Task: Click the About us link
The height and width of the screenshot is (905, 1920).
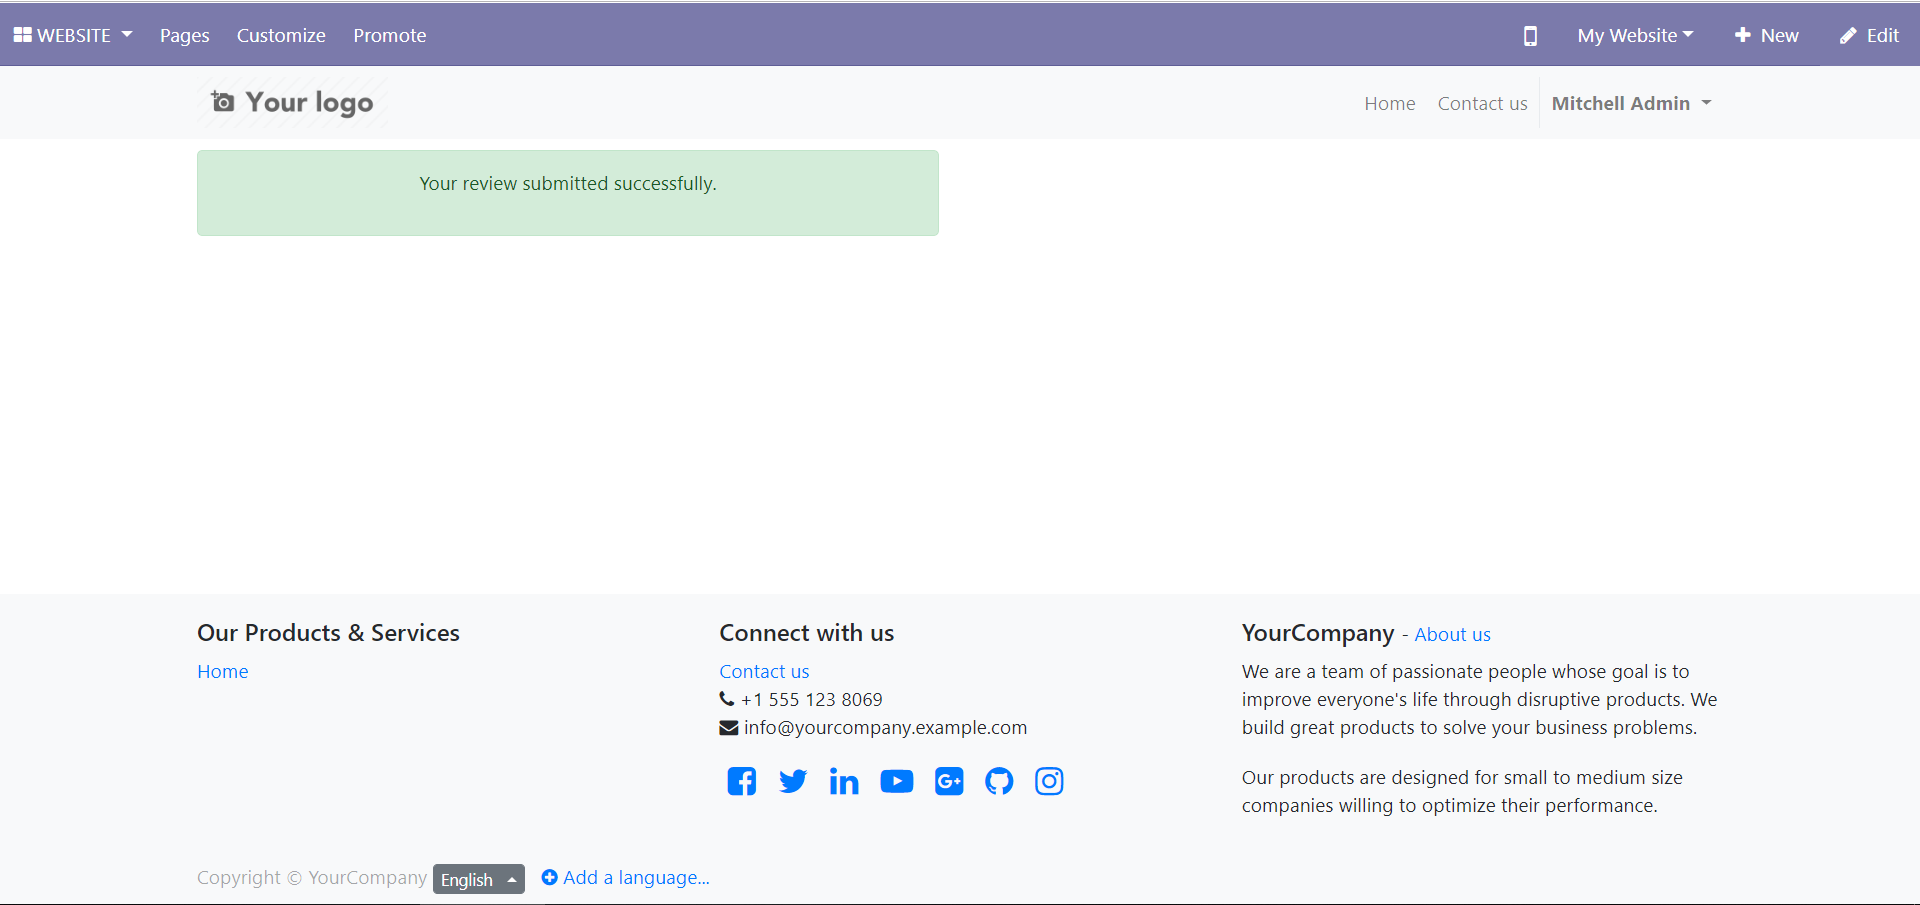Action: (1452, 634)
